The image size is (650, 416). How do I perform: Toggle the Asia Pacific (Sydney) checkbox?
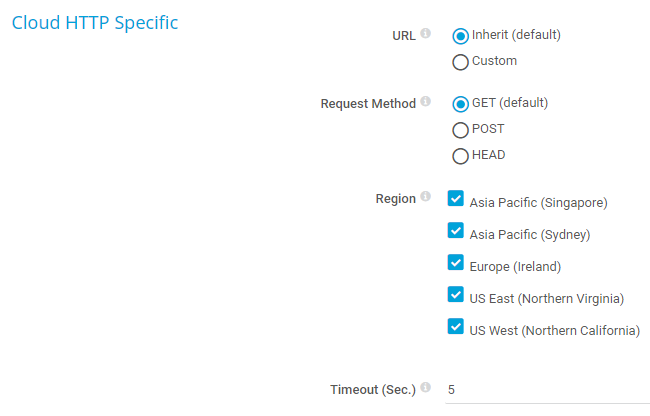[456, 231]
